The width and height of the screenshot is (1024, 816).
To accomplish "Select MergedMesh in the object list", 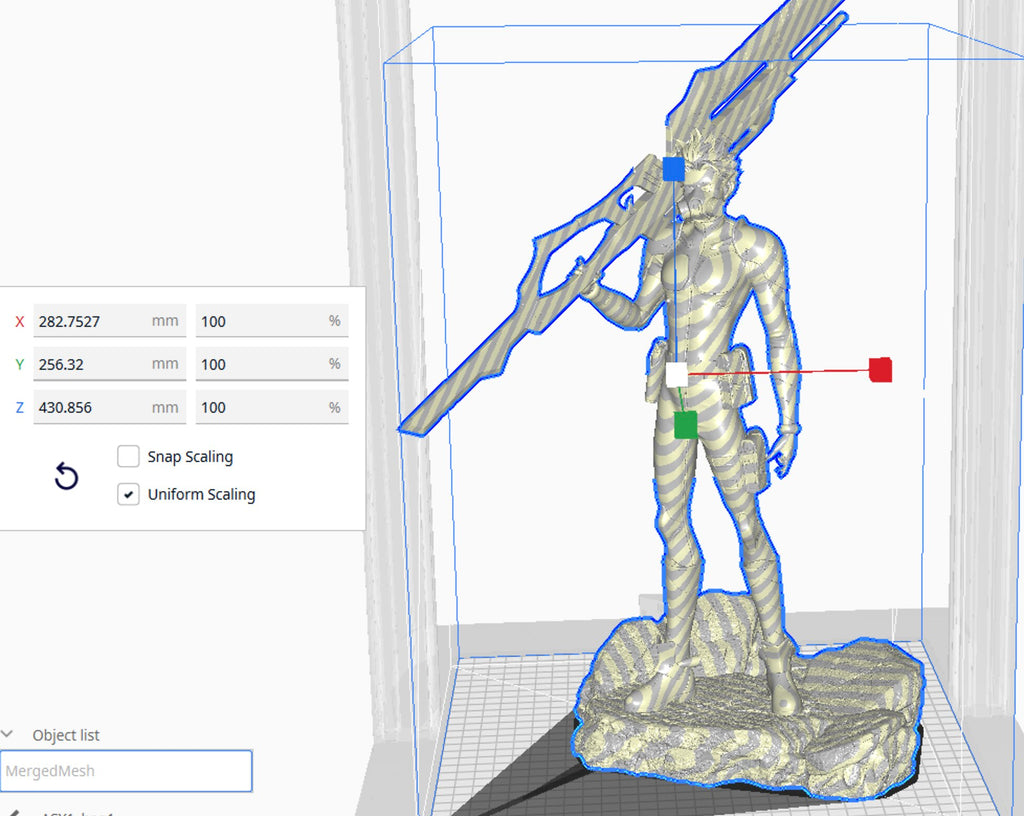I will coord(126,771).
